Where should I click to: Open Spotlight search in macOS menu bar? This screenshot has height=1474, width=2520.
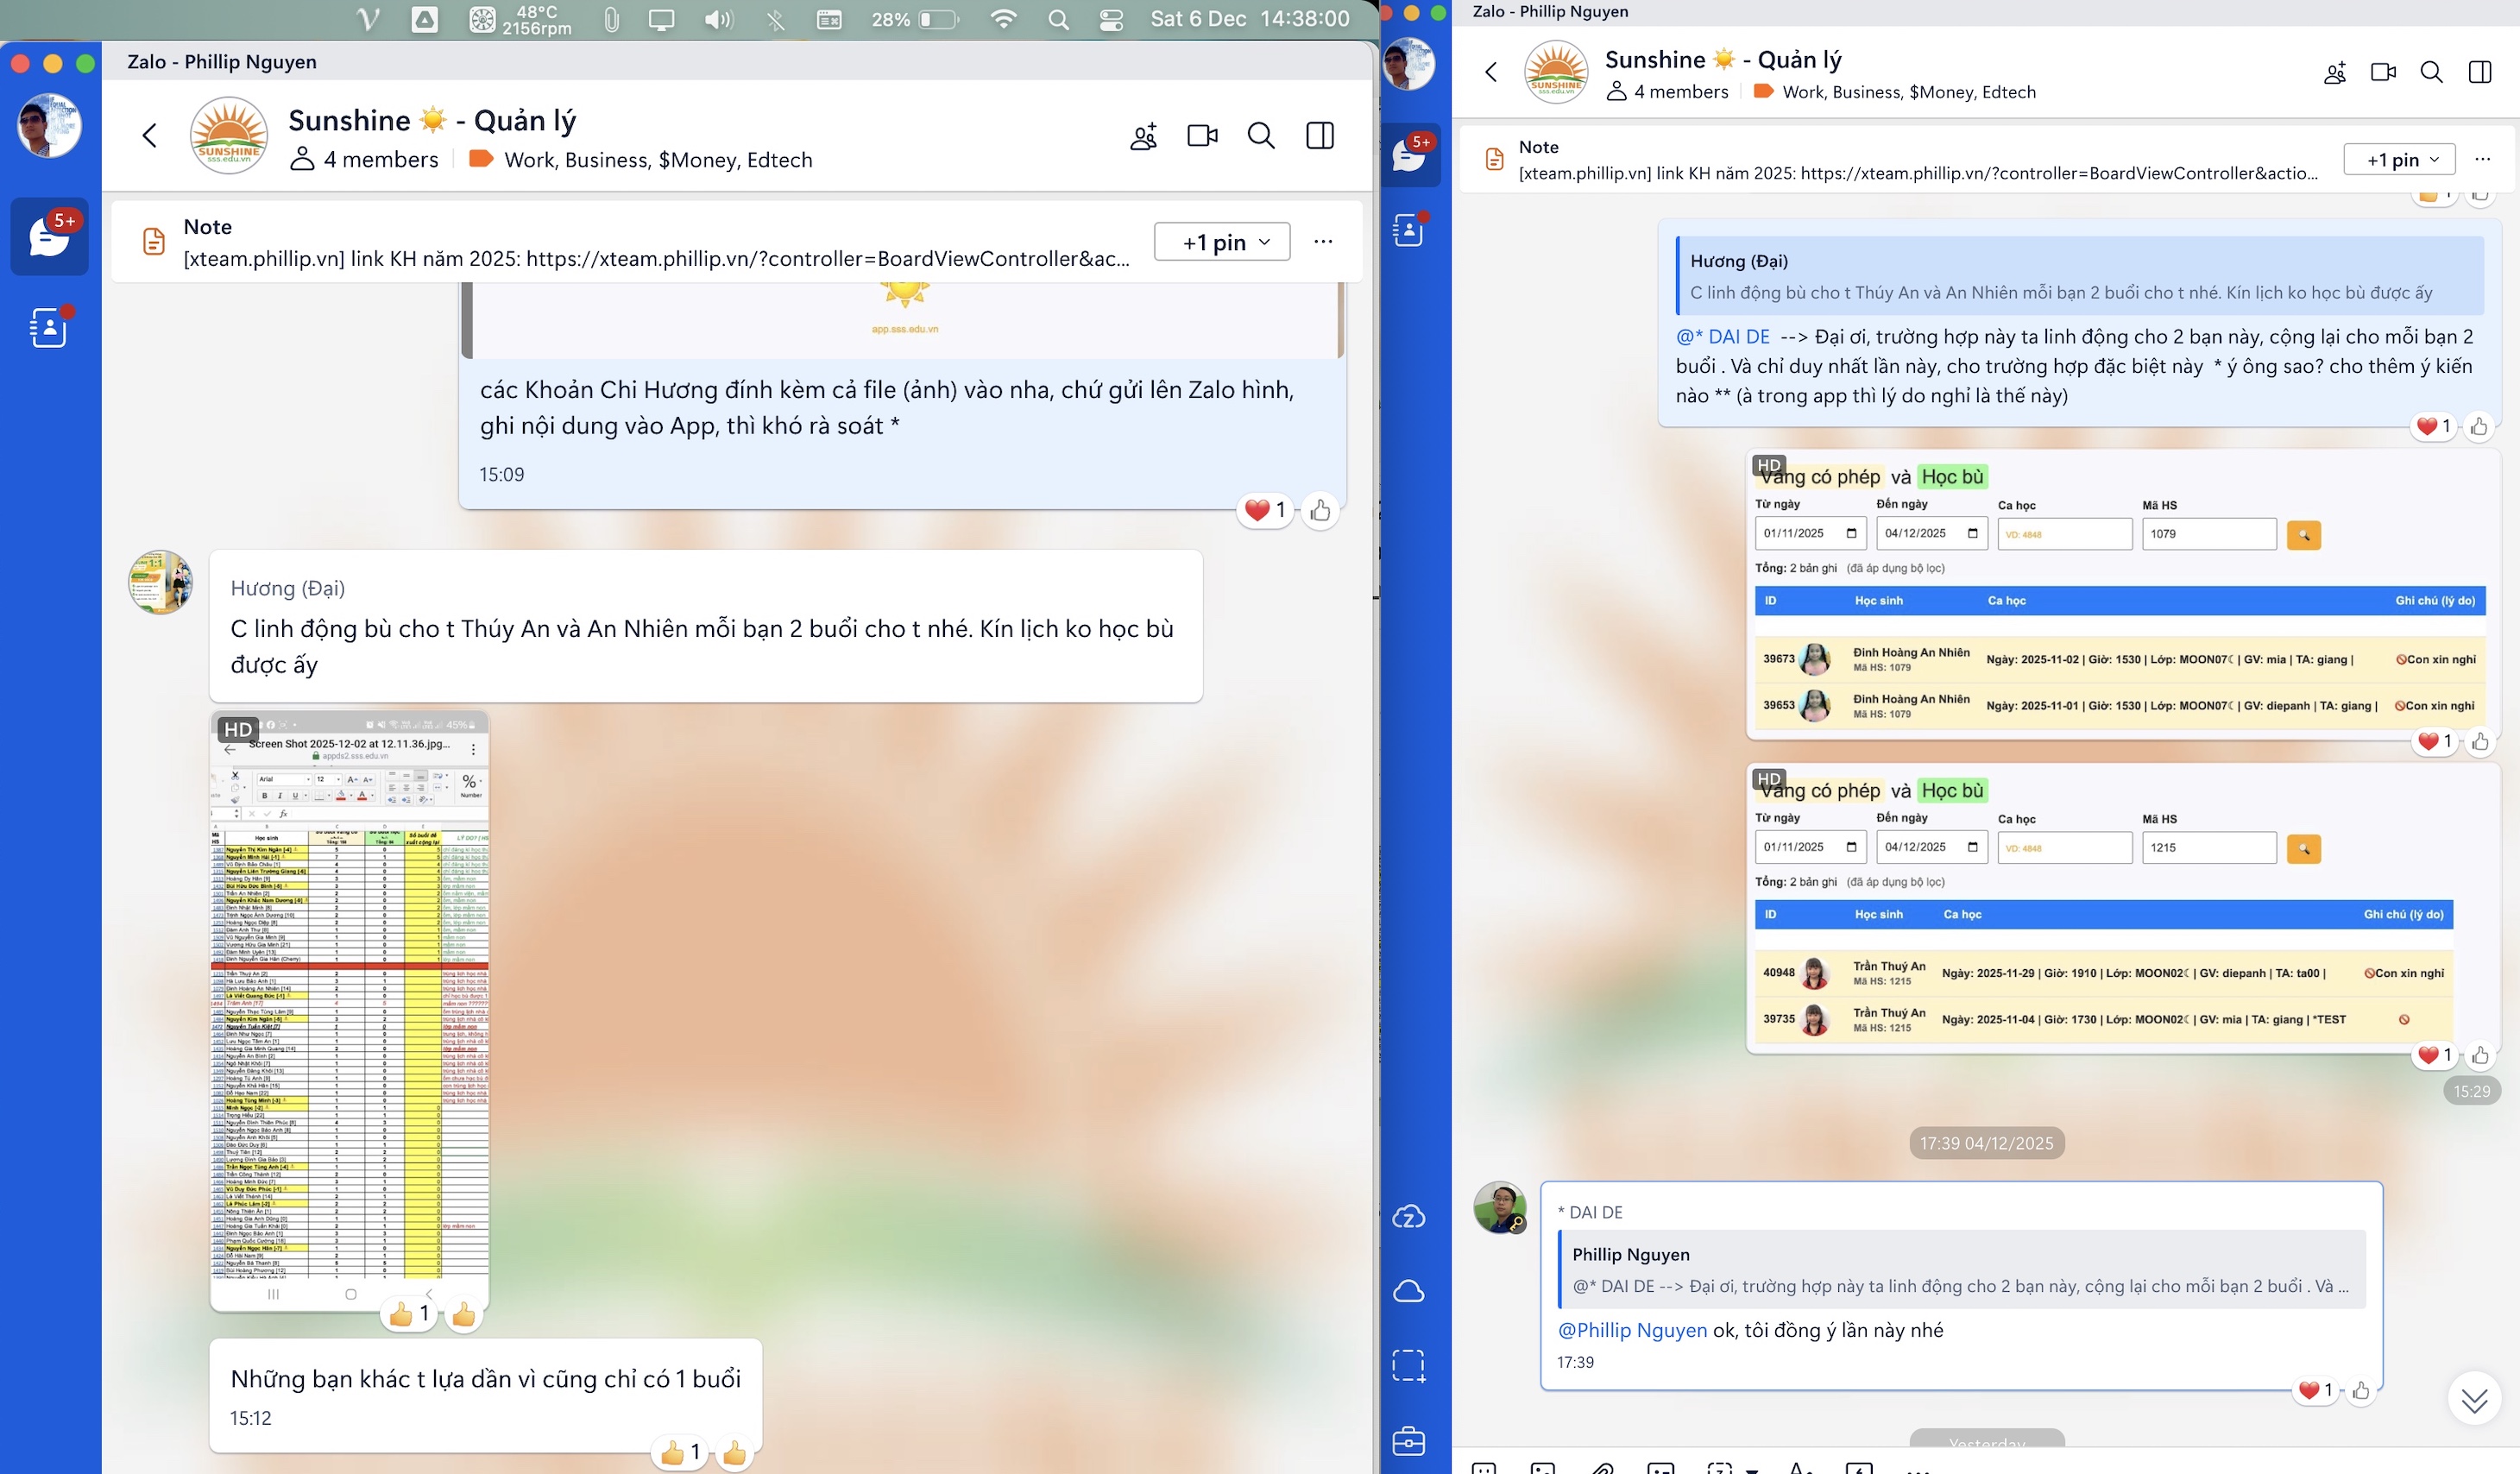click(x=1058, y=19)
